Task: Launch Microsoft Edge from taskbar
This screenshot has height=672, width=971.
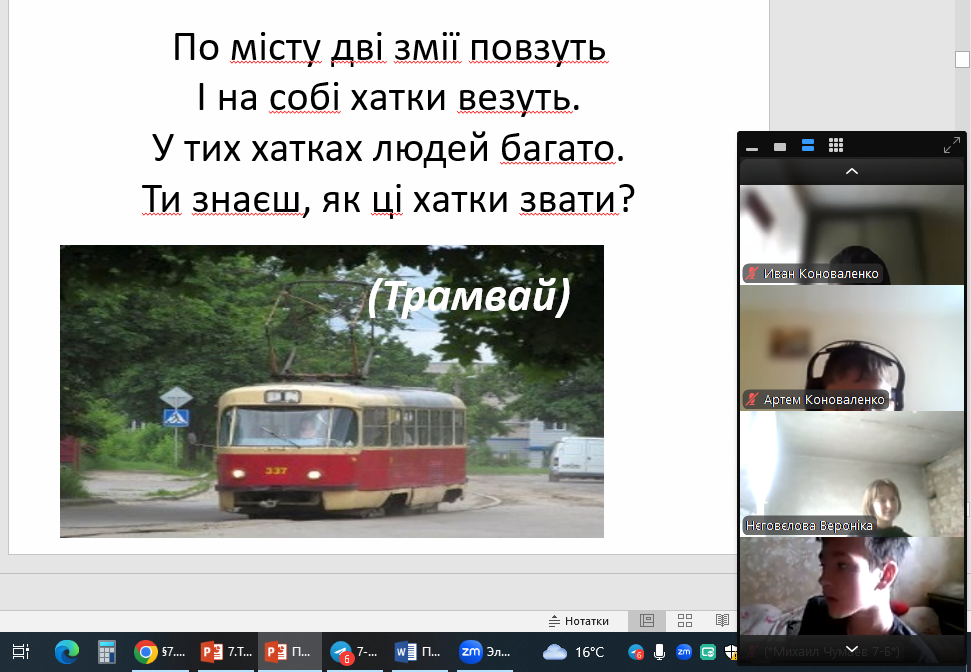Action: [67, 652]
